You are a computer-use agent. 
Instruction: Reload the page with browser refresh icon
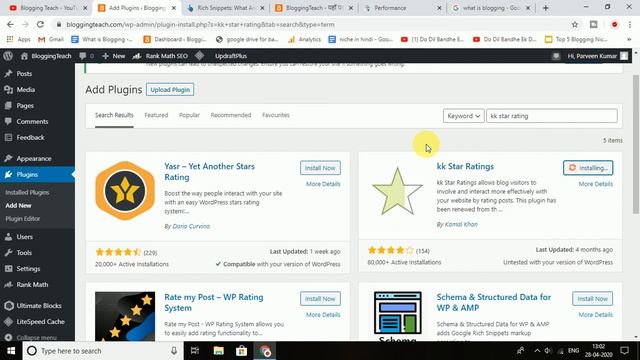(x=40, y=24)
